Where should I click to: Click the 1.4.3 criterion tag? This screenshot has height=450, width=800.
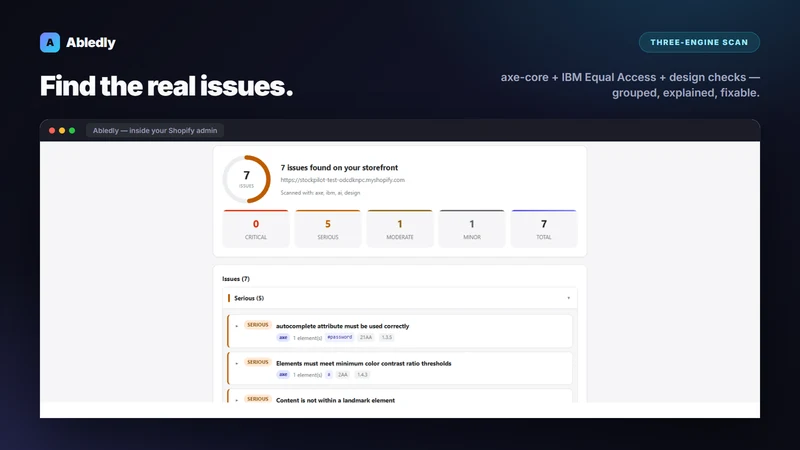tap(362, 374)
